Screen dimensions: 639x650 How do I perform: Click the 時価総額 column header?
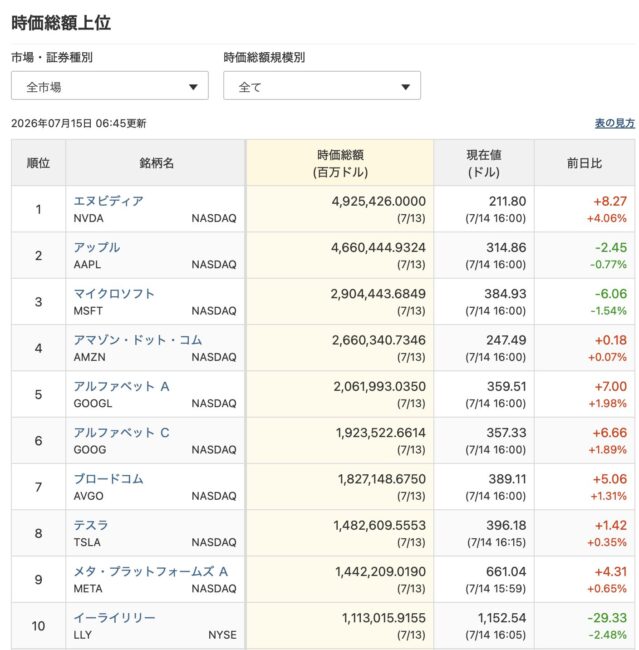340,163
